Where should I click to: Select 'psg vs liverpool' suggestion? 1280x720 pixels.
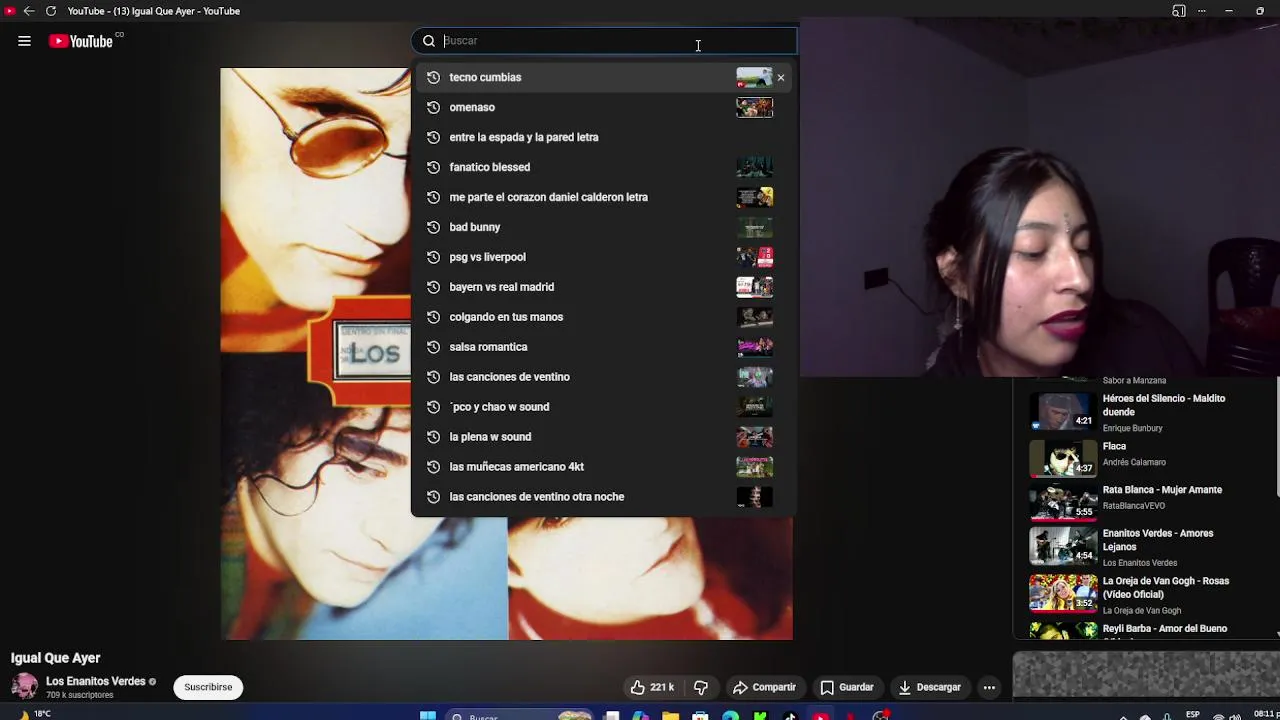[x=487, y=257]
